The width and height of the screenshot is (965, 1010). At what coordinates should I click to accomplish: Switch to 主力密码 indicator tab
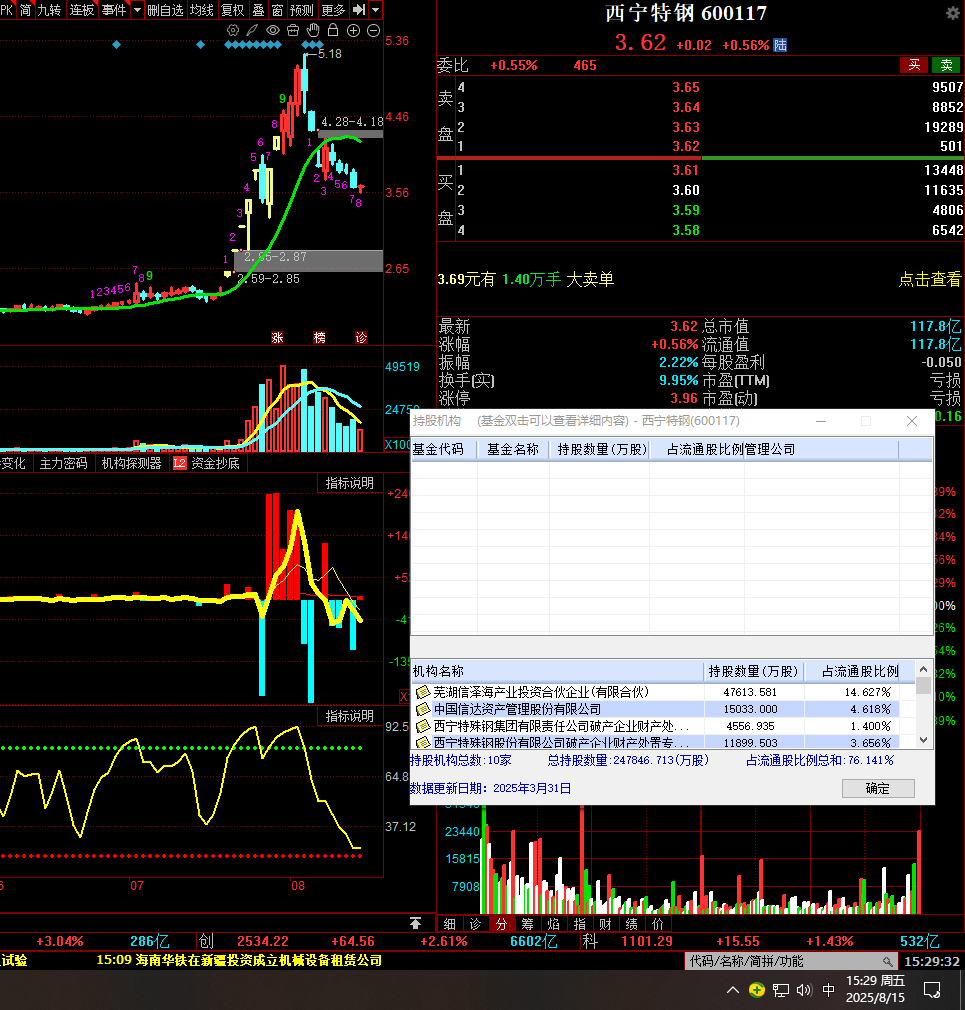(x=63, y=463)
